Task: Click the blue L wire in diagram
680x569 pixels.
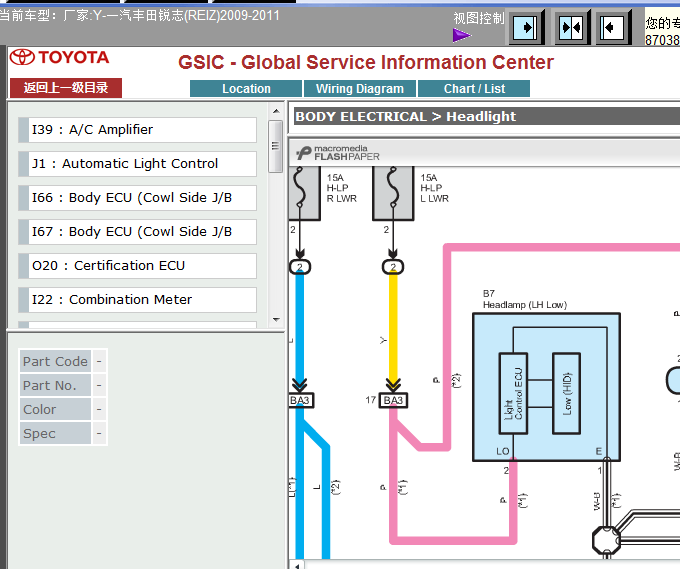Action: [300, 327]
